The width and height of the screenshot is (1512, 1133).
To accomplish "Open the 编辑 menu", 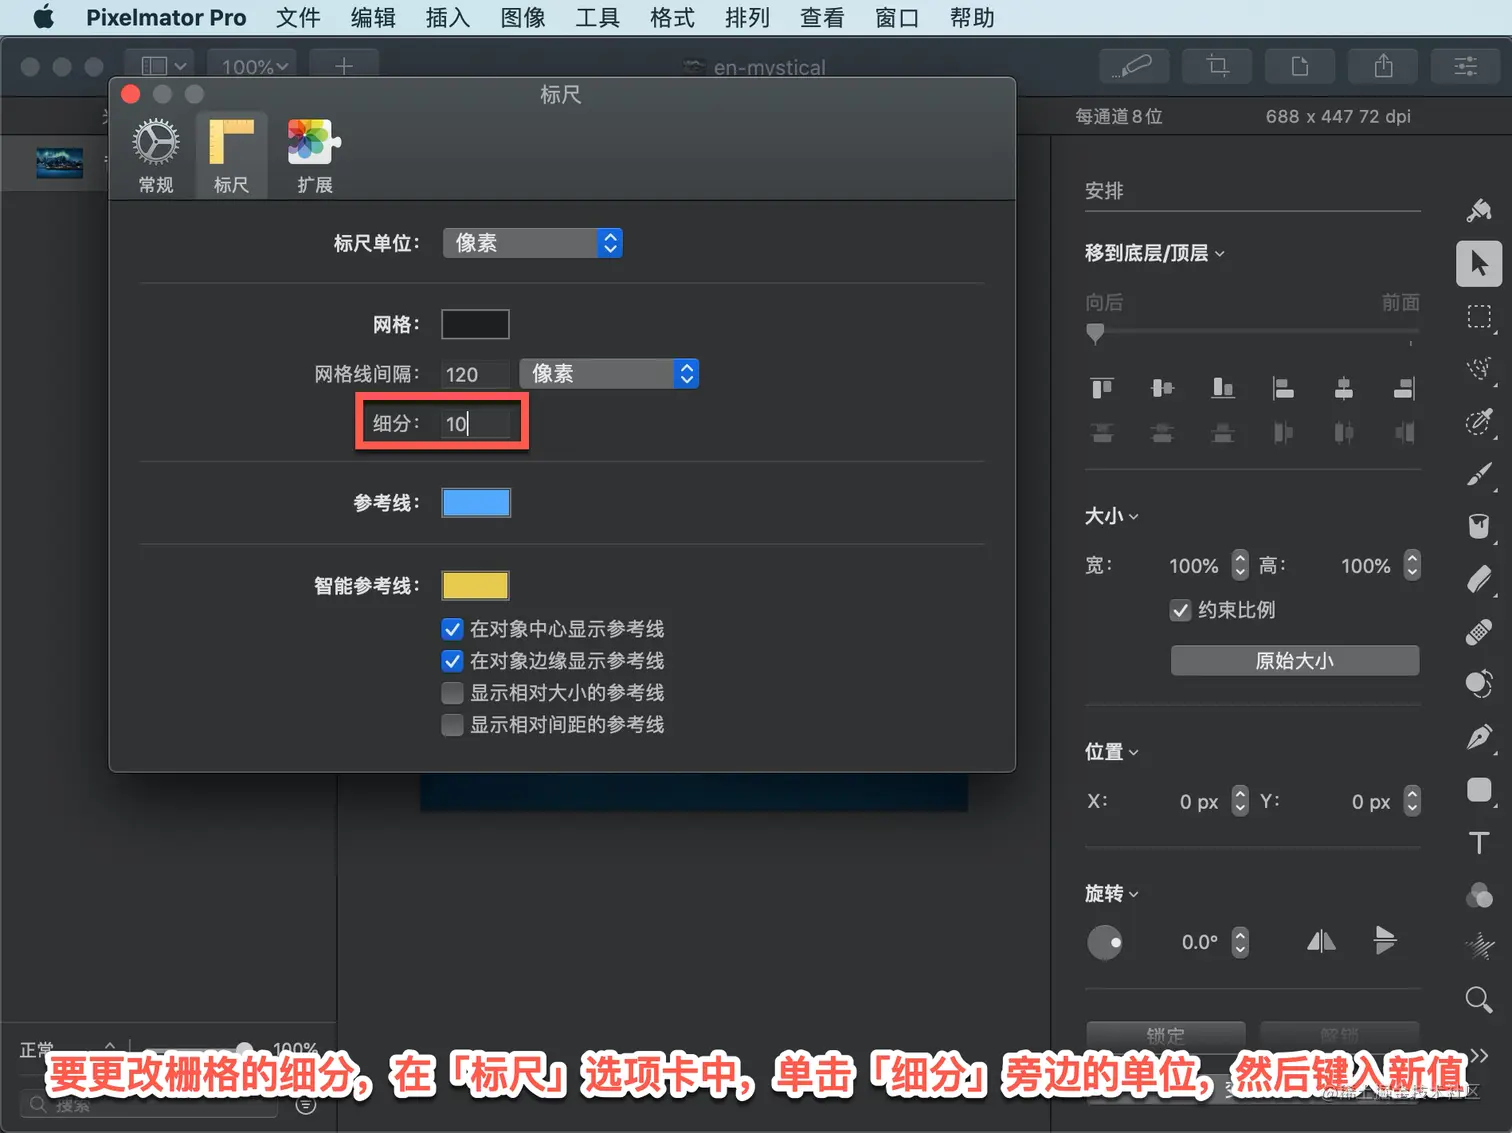I will [373, 18].
